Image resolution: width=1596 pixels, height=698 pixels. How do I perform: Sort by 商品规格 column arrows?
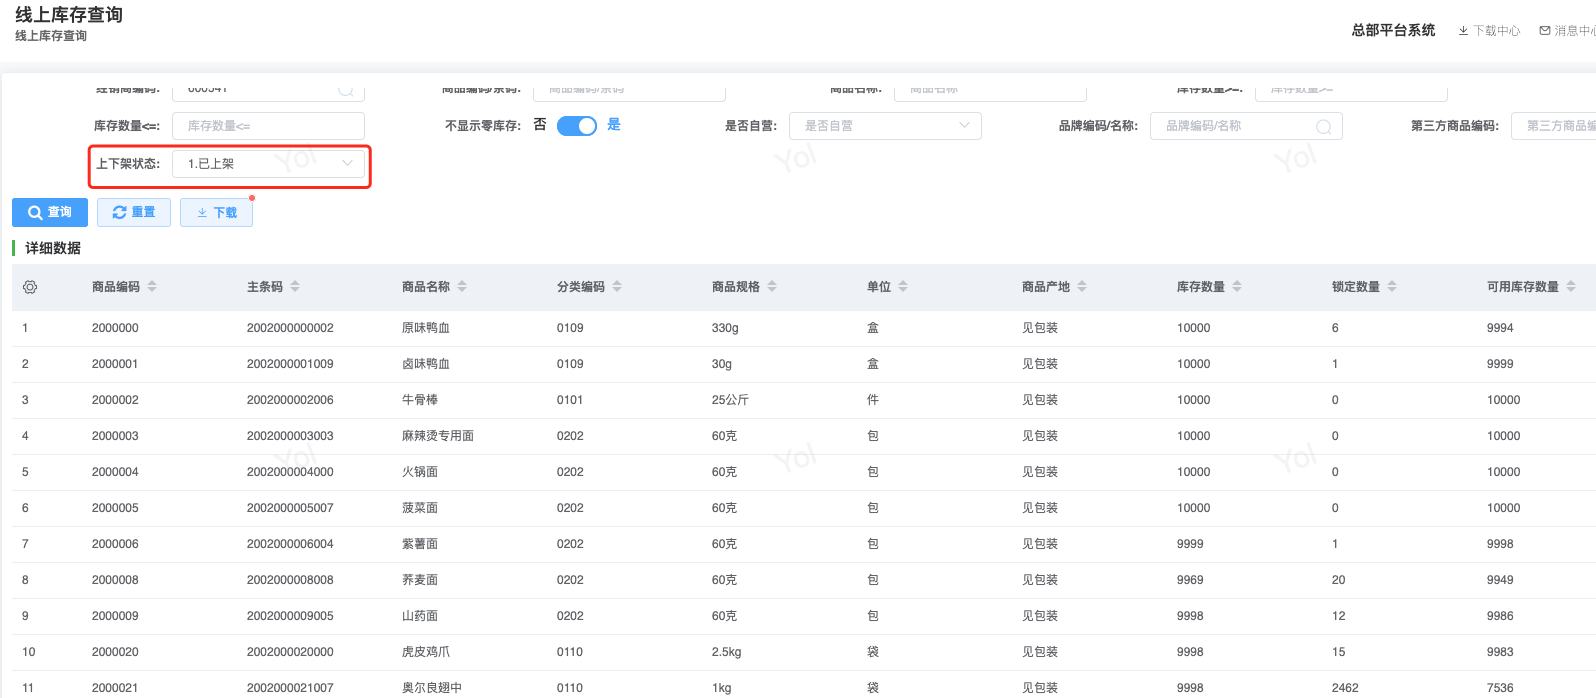[772, 287]
